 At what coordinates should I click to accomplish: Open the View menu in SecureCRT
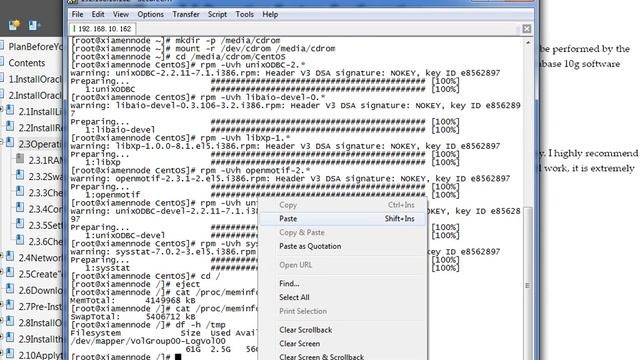(121, 14)
